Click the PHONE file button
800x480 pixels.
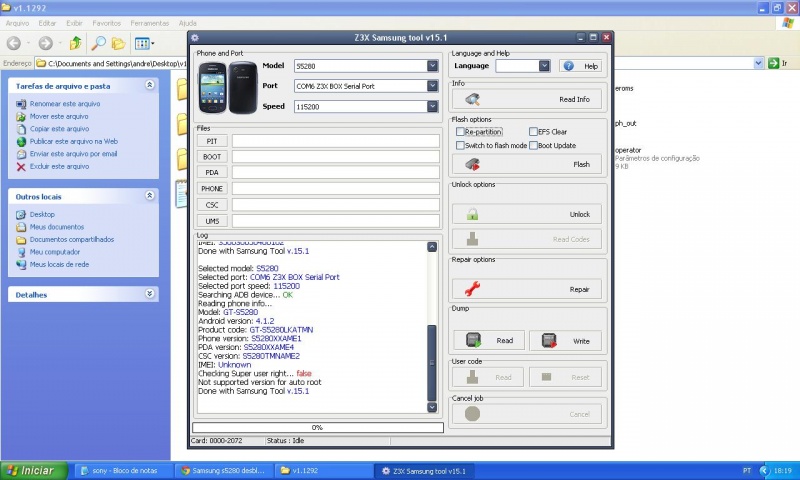point(212,189)
